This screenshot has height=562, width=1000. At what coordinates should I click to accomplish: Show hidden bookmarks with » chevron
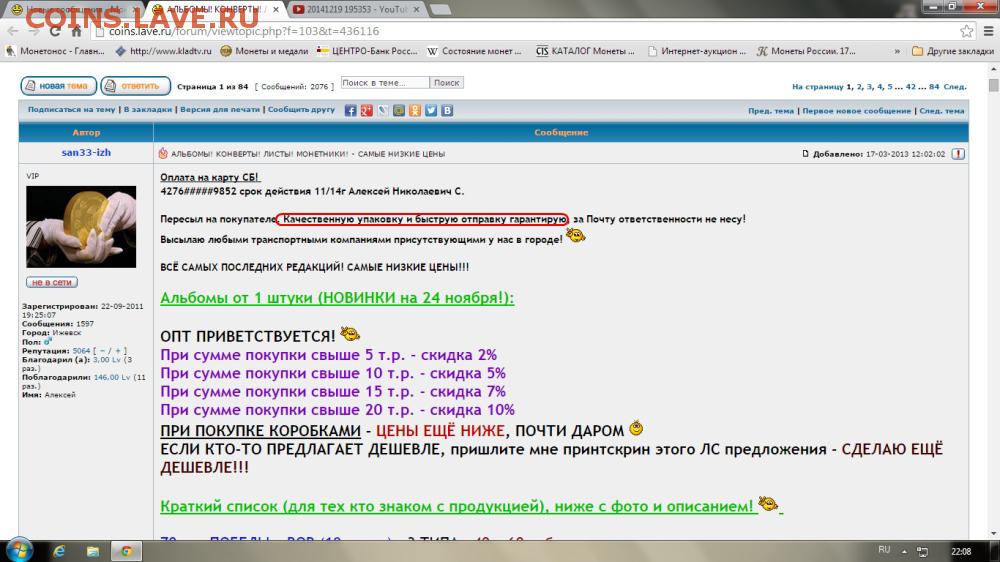click(x=897, y=51)
